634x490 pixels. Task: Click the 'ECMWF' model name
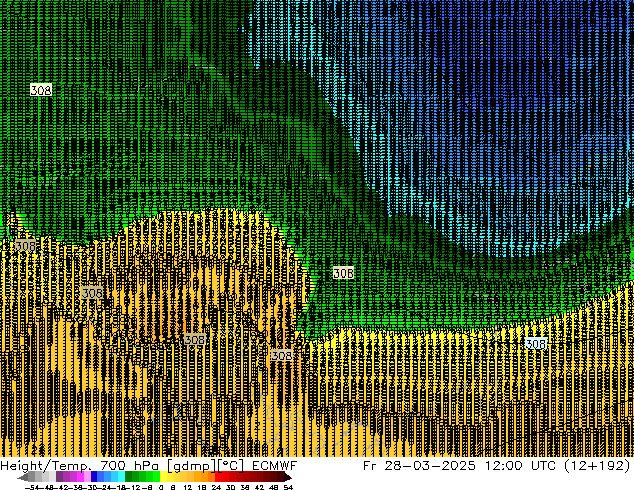click(275, 465)
